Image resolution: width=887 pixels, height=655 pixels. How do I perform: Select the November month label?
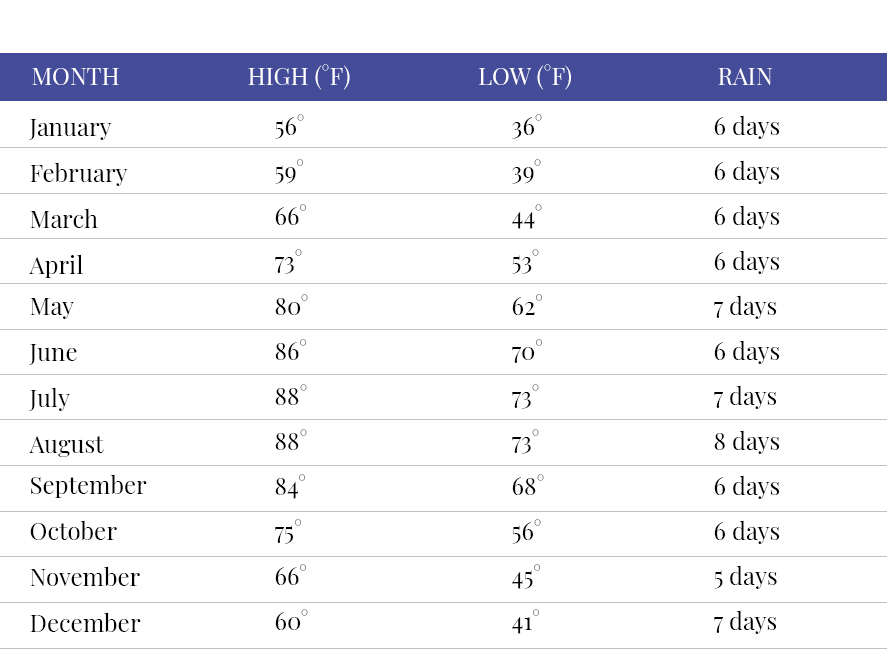pos(85,577)
